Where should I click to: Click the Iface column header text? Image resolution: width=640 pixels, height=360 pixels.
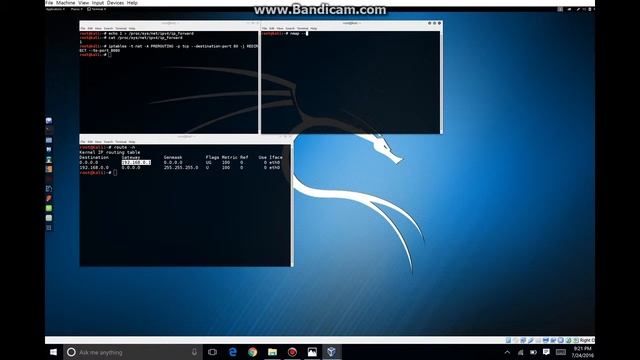[x=276, y=157]
